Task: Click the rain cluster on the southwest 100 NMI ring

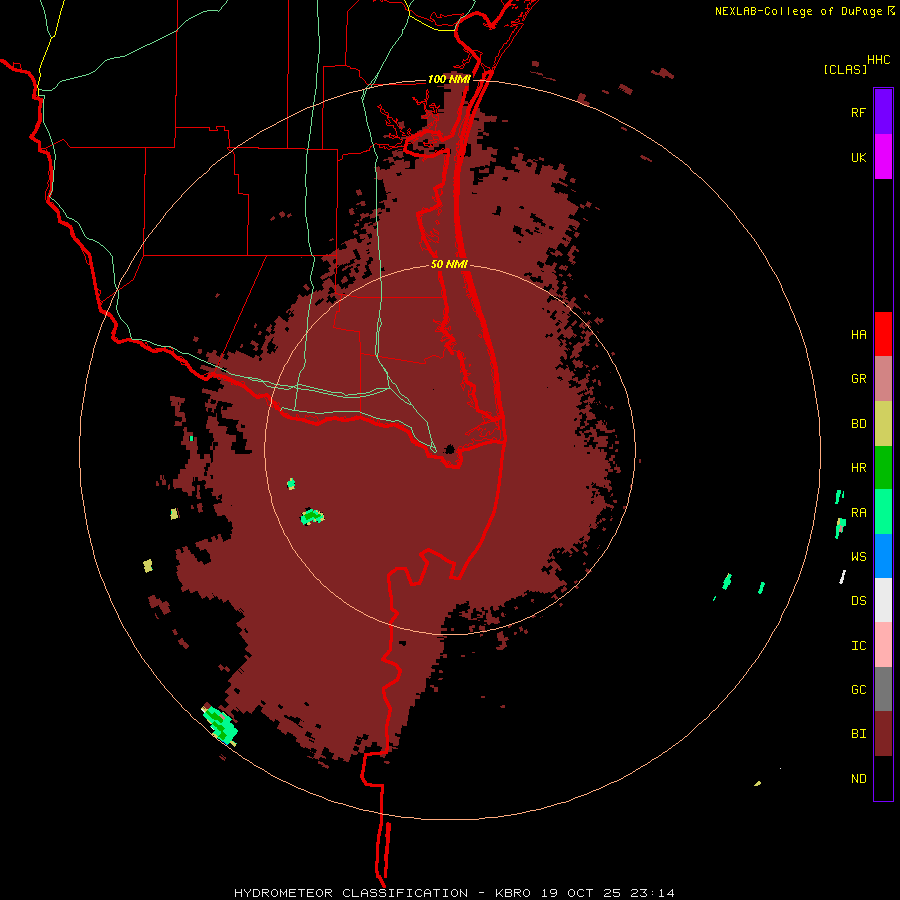Action: [x=220, y=725]
